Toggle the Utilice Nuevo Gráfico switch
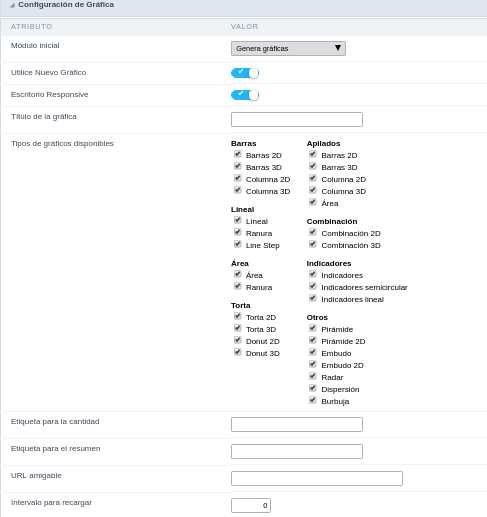487x517 pixels. (245, 73)
